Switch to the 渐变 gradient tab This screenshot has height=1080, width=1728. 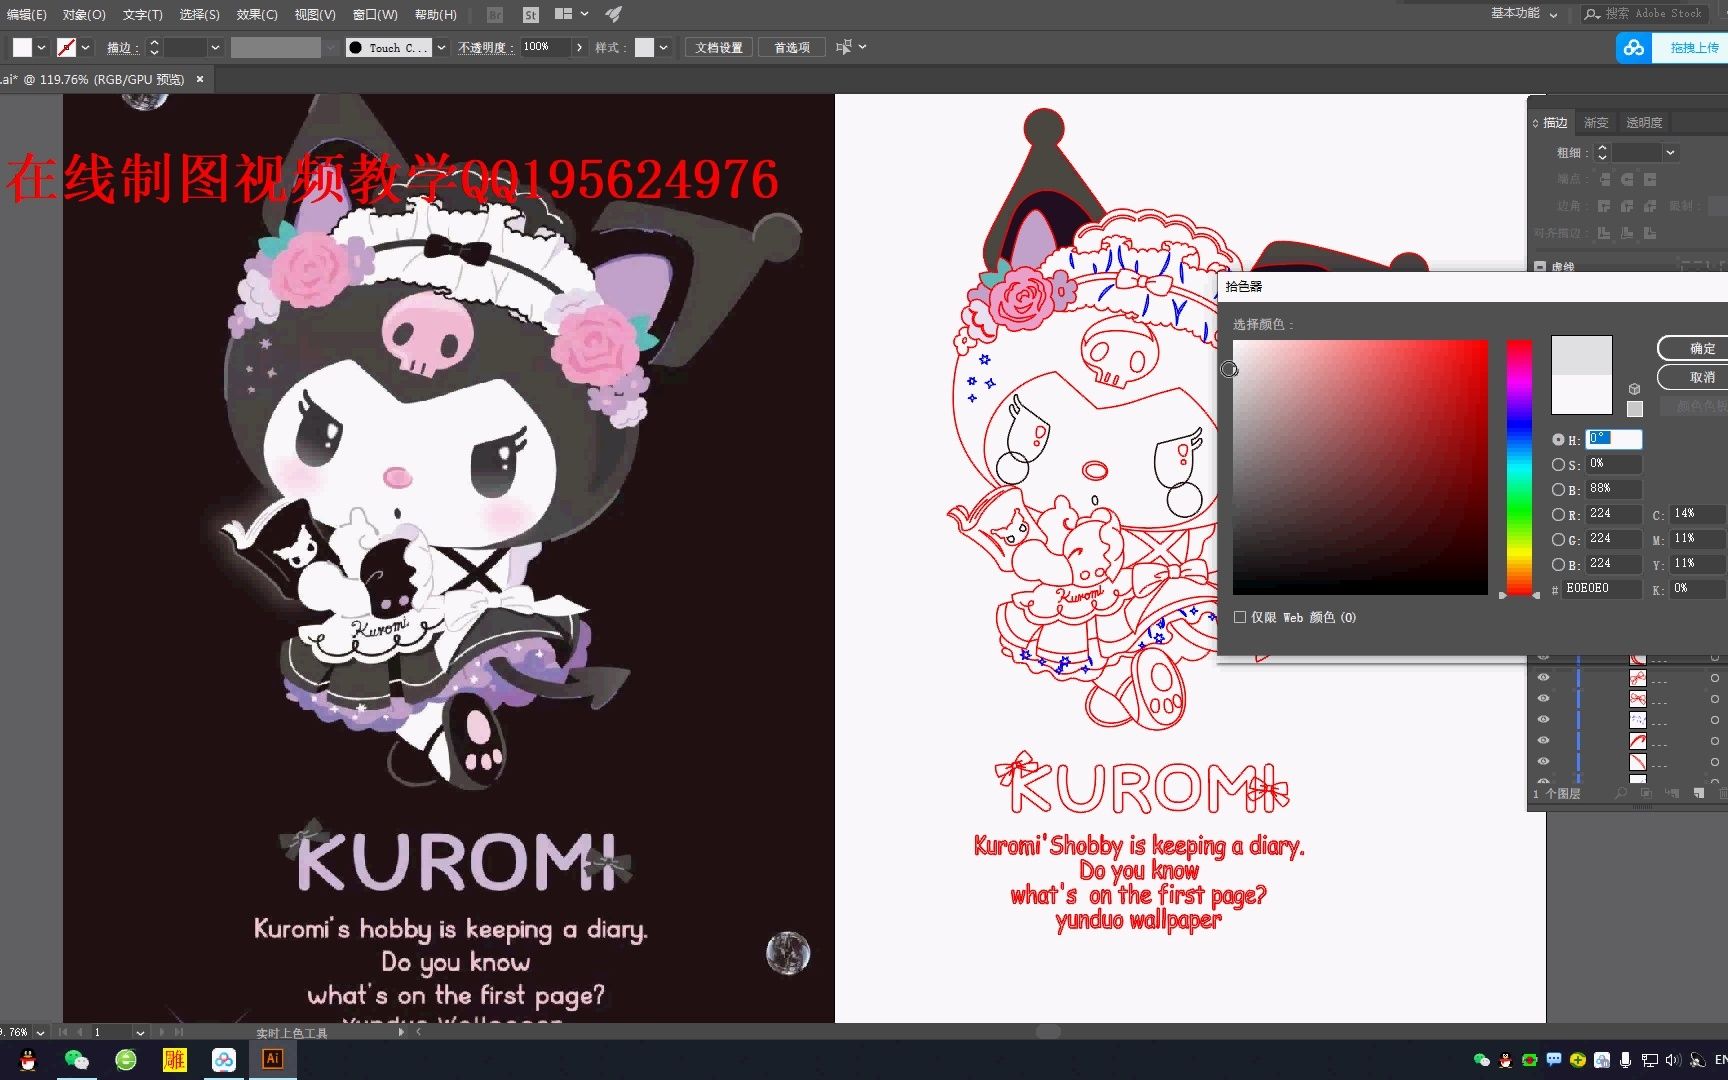click(1596, 123)
